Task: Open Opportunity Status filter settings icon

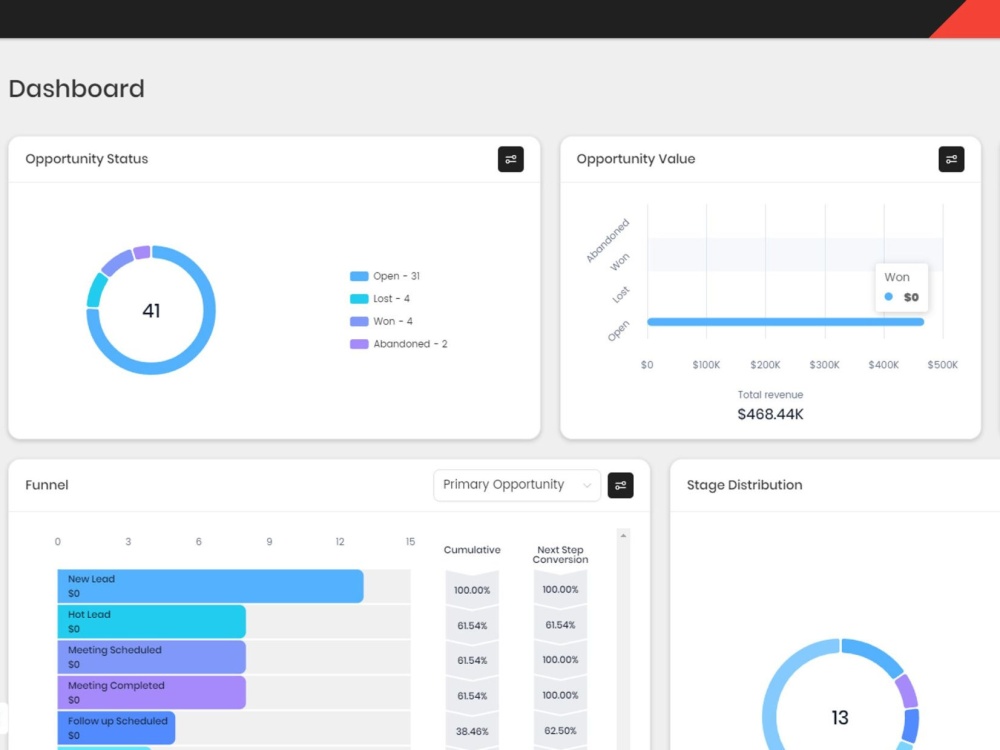Action: [510, 159]
